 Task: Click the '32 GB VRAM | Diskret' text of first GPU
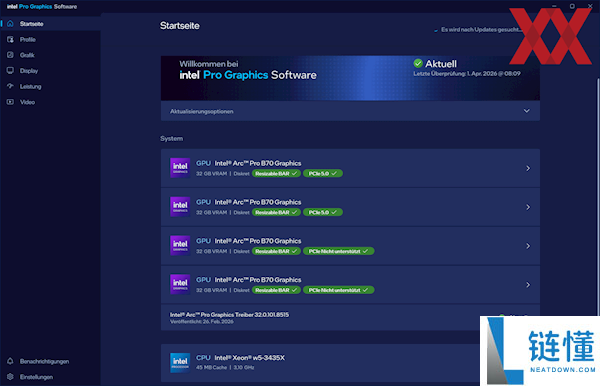[223, 174]
